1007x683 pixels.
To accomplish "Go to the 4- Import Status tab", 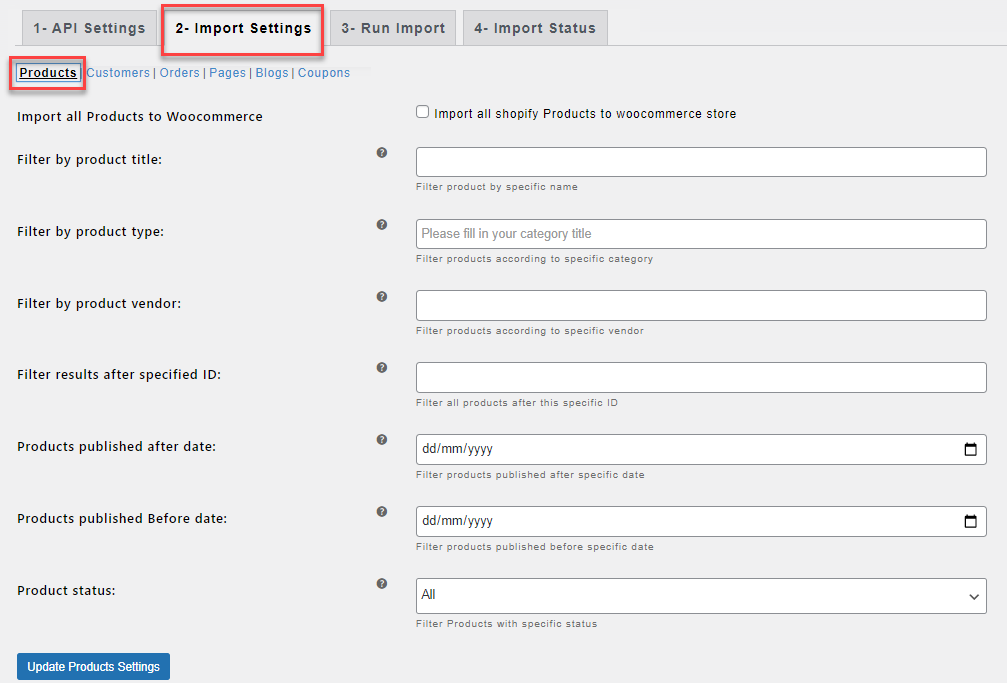I will (x=535, y=28).
